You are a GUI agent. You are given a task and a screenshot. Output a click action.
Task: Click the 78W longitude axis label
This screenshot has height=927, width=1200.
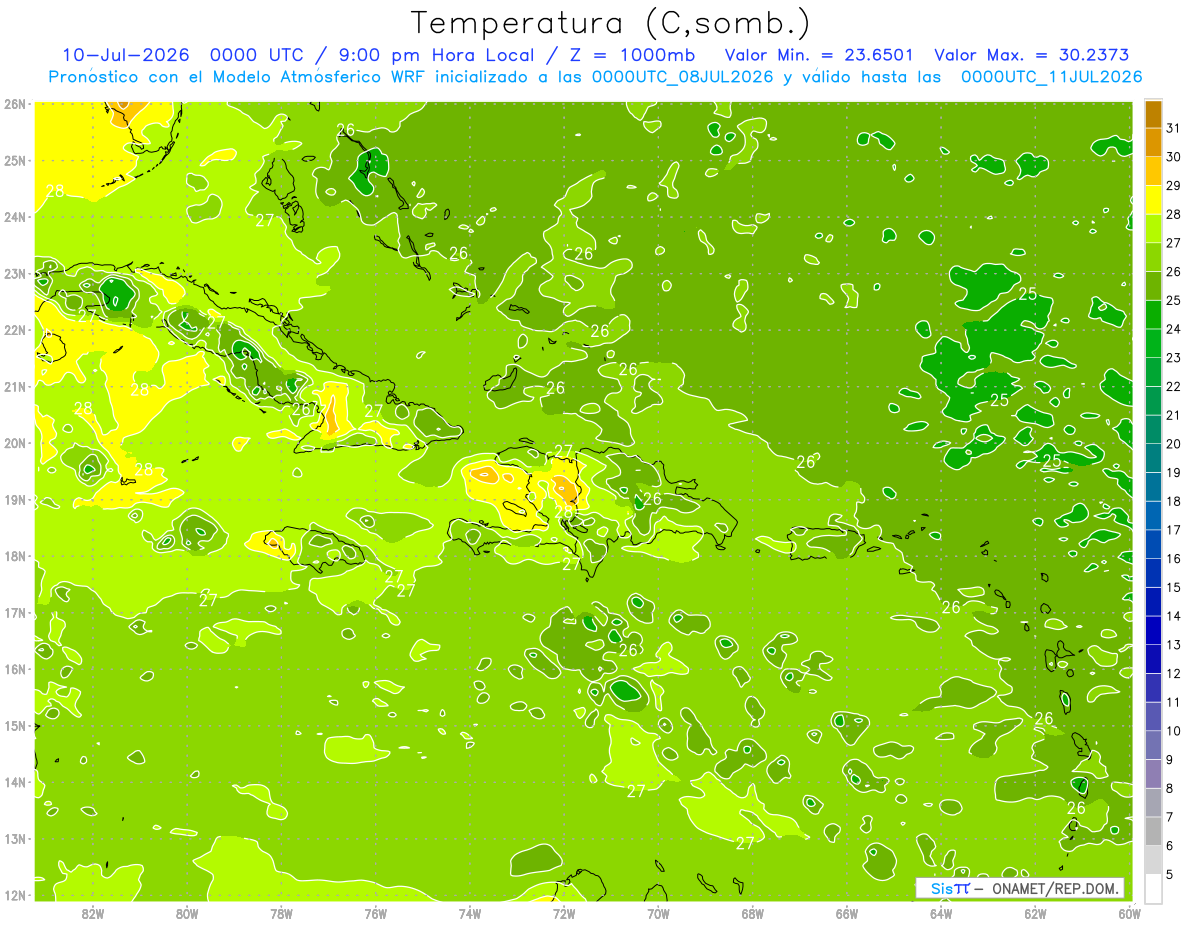(x=281, y=913)
